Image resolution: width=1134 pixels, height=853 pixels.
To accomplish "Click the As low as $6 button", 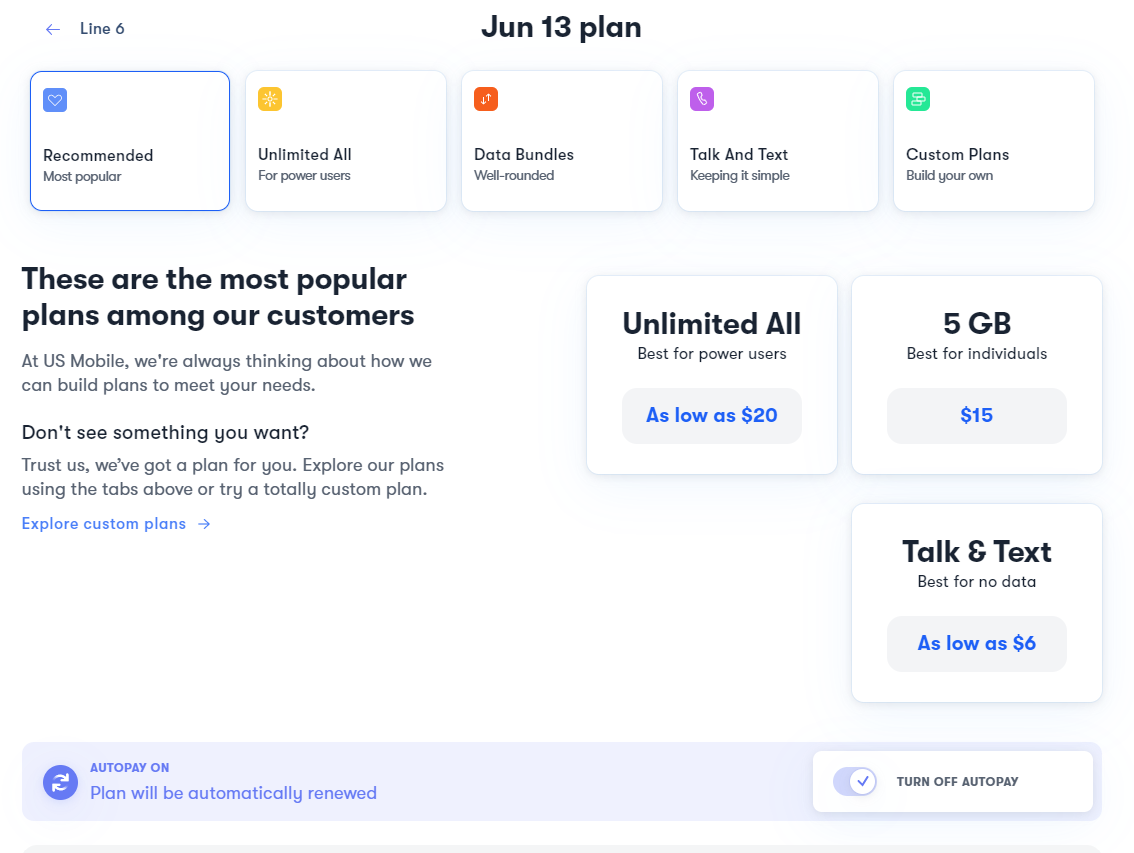I will pos(976,643).
